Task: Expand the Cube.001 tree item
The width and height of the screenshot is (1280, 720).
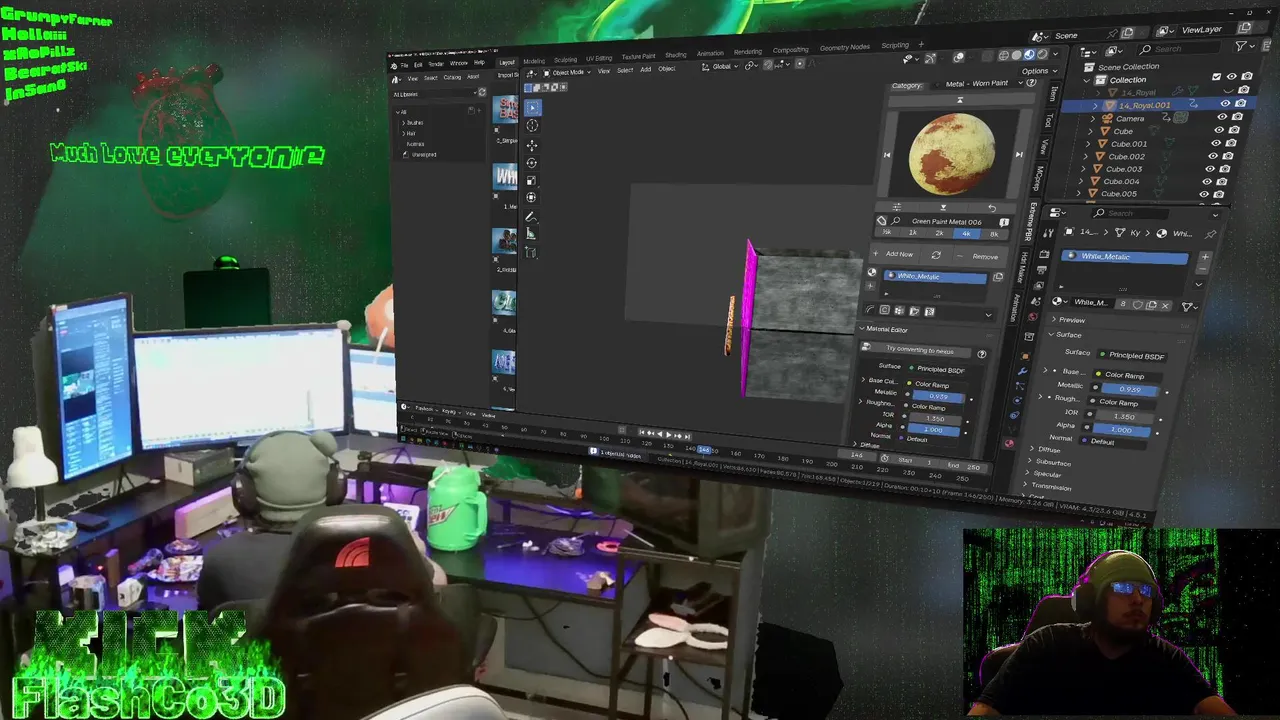Action: [1088, 143]
